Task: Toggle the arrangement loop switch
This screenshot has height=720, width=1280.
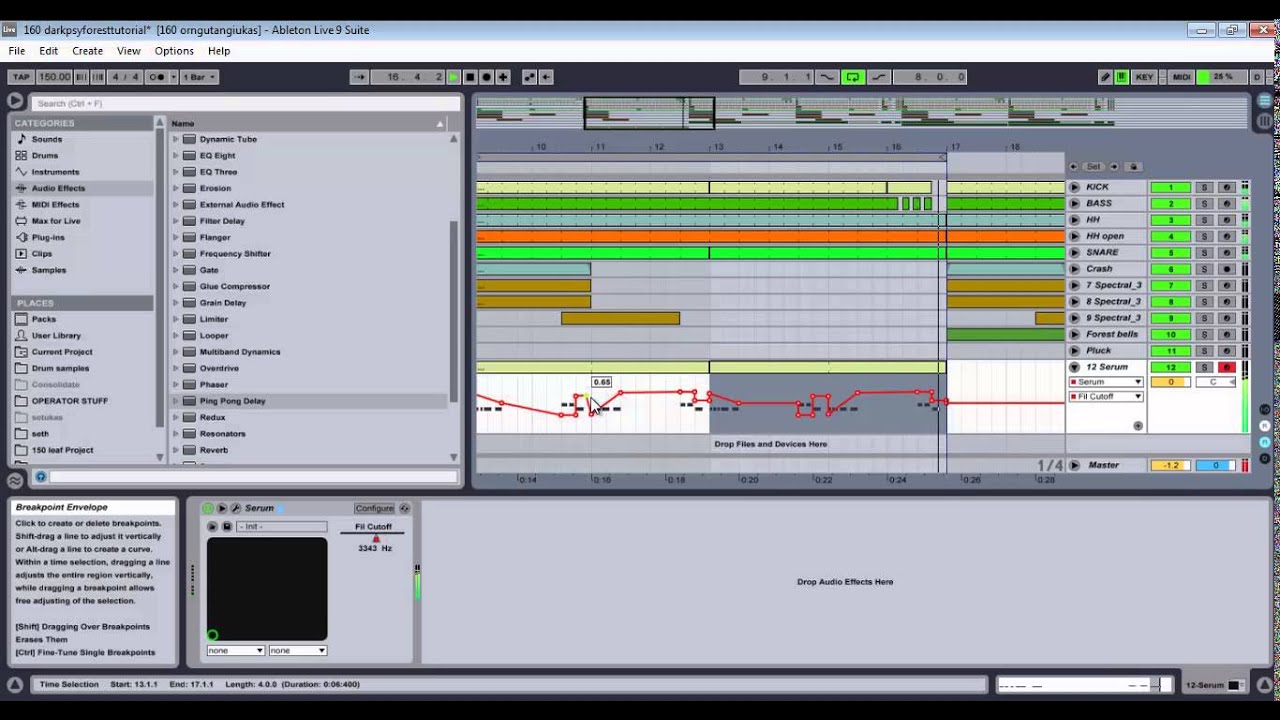Action: pos(853,77)
